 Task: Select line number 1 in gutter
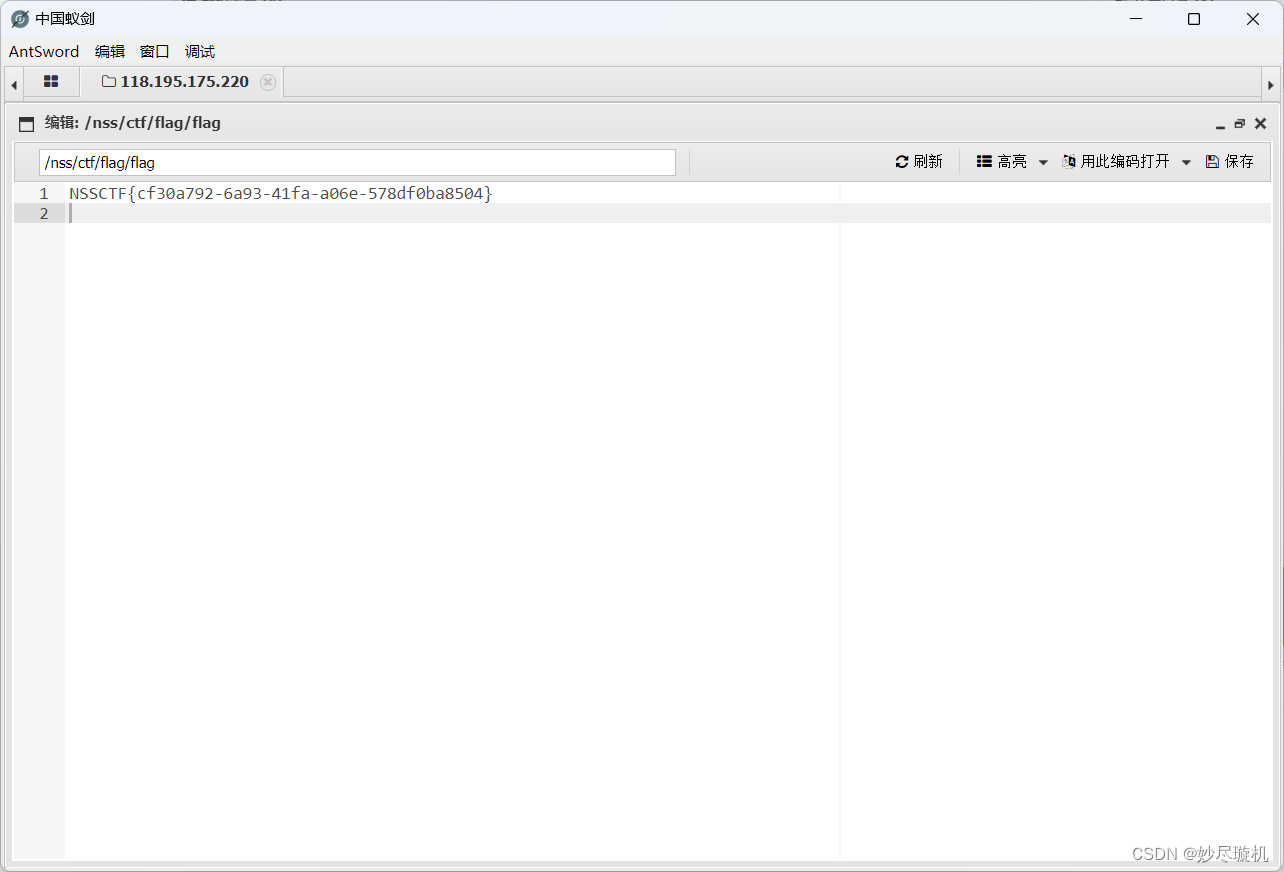pyautogui.click(x=44, y=193)
